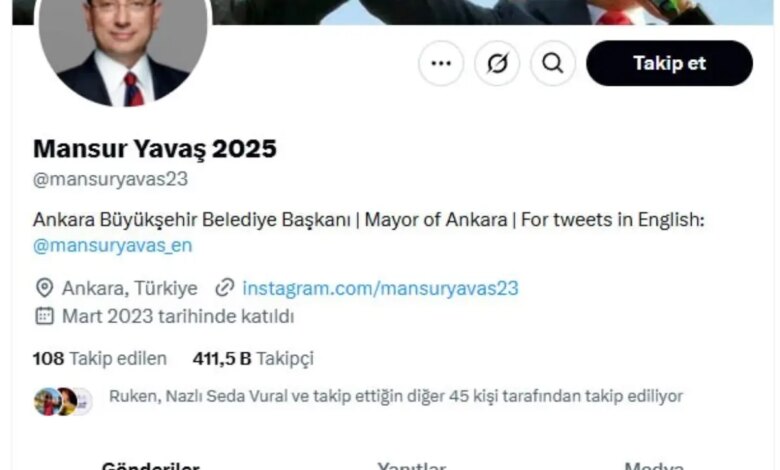
Task: Visit the instagram.com/mansuryavas23 link
Action: [381, 288]
